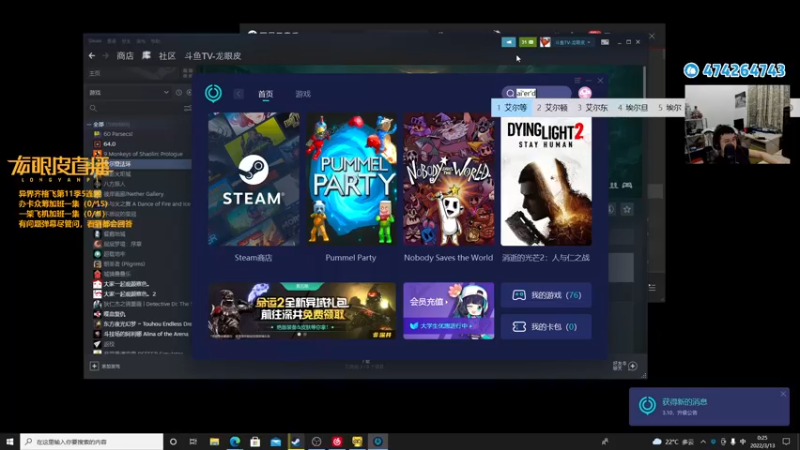This screenshot has width=800, height=450.
Task: Select 朝圣者 (Pilgrims) in library
Action: coord(124,264)
